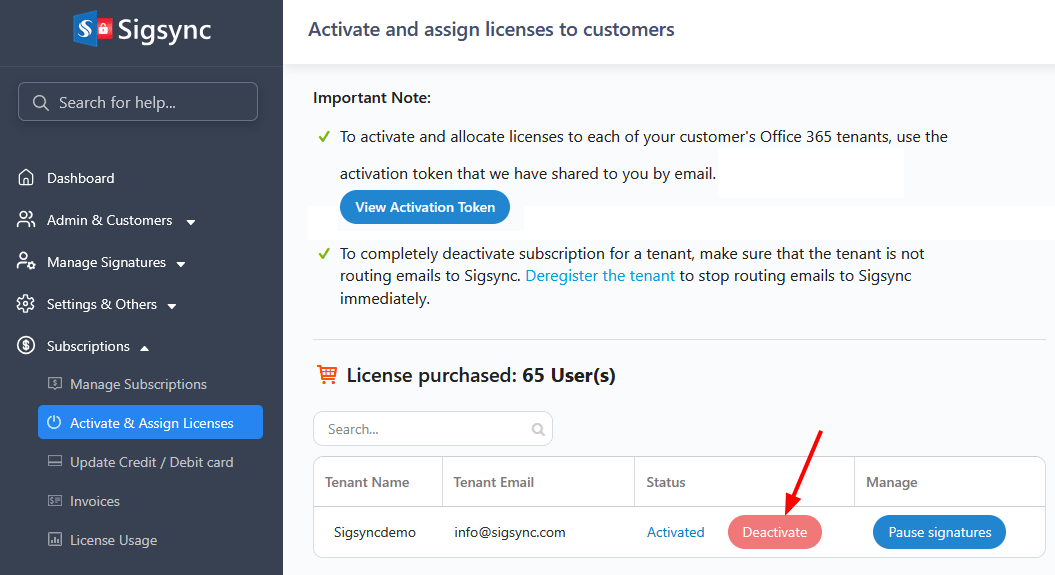
Task: Click the magnifier icon in tenant search
Action: (x=538, y=429)
